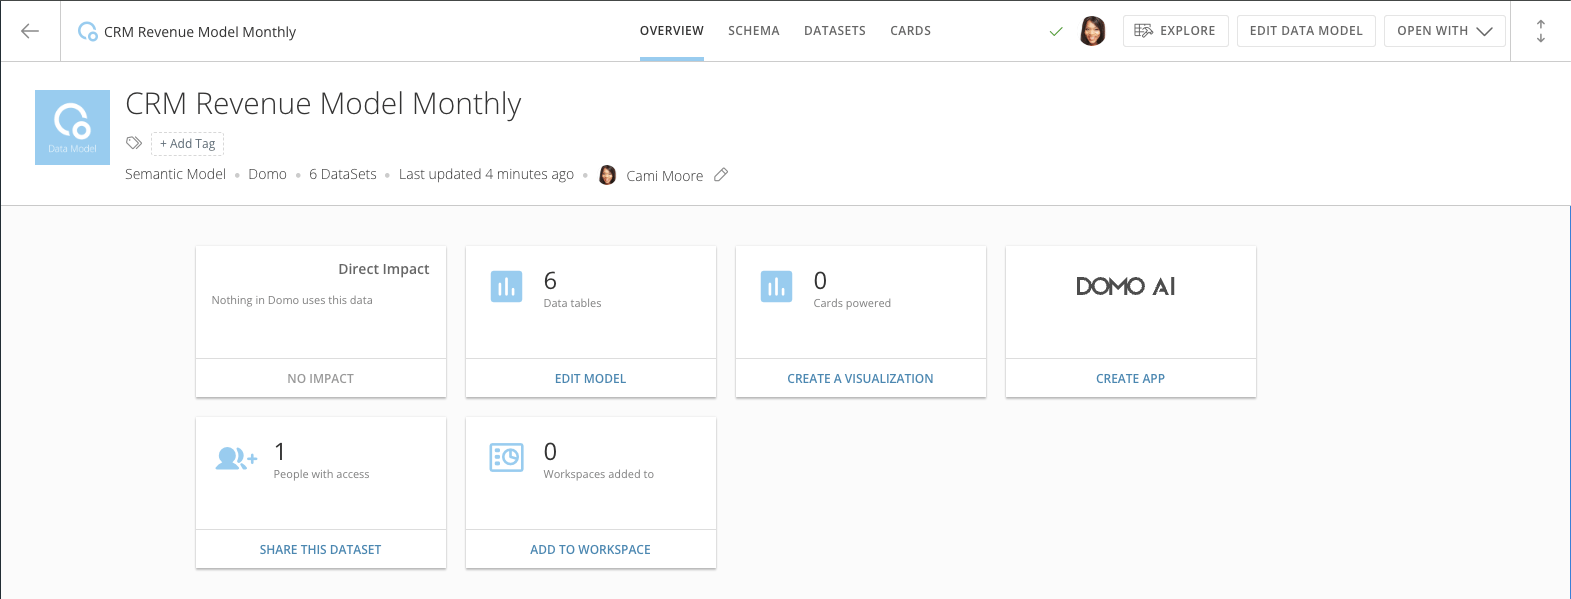The width and height of the screenshot is (1571, 599).
Task: Open the user avatar in the top bar
Action: click(1093, 31)
